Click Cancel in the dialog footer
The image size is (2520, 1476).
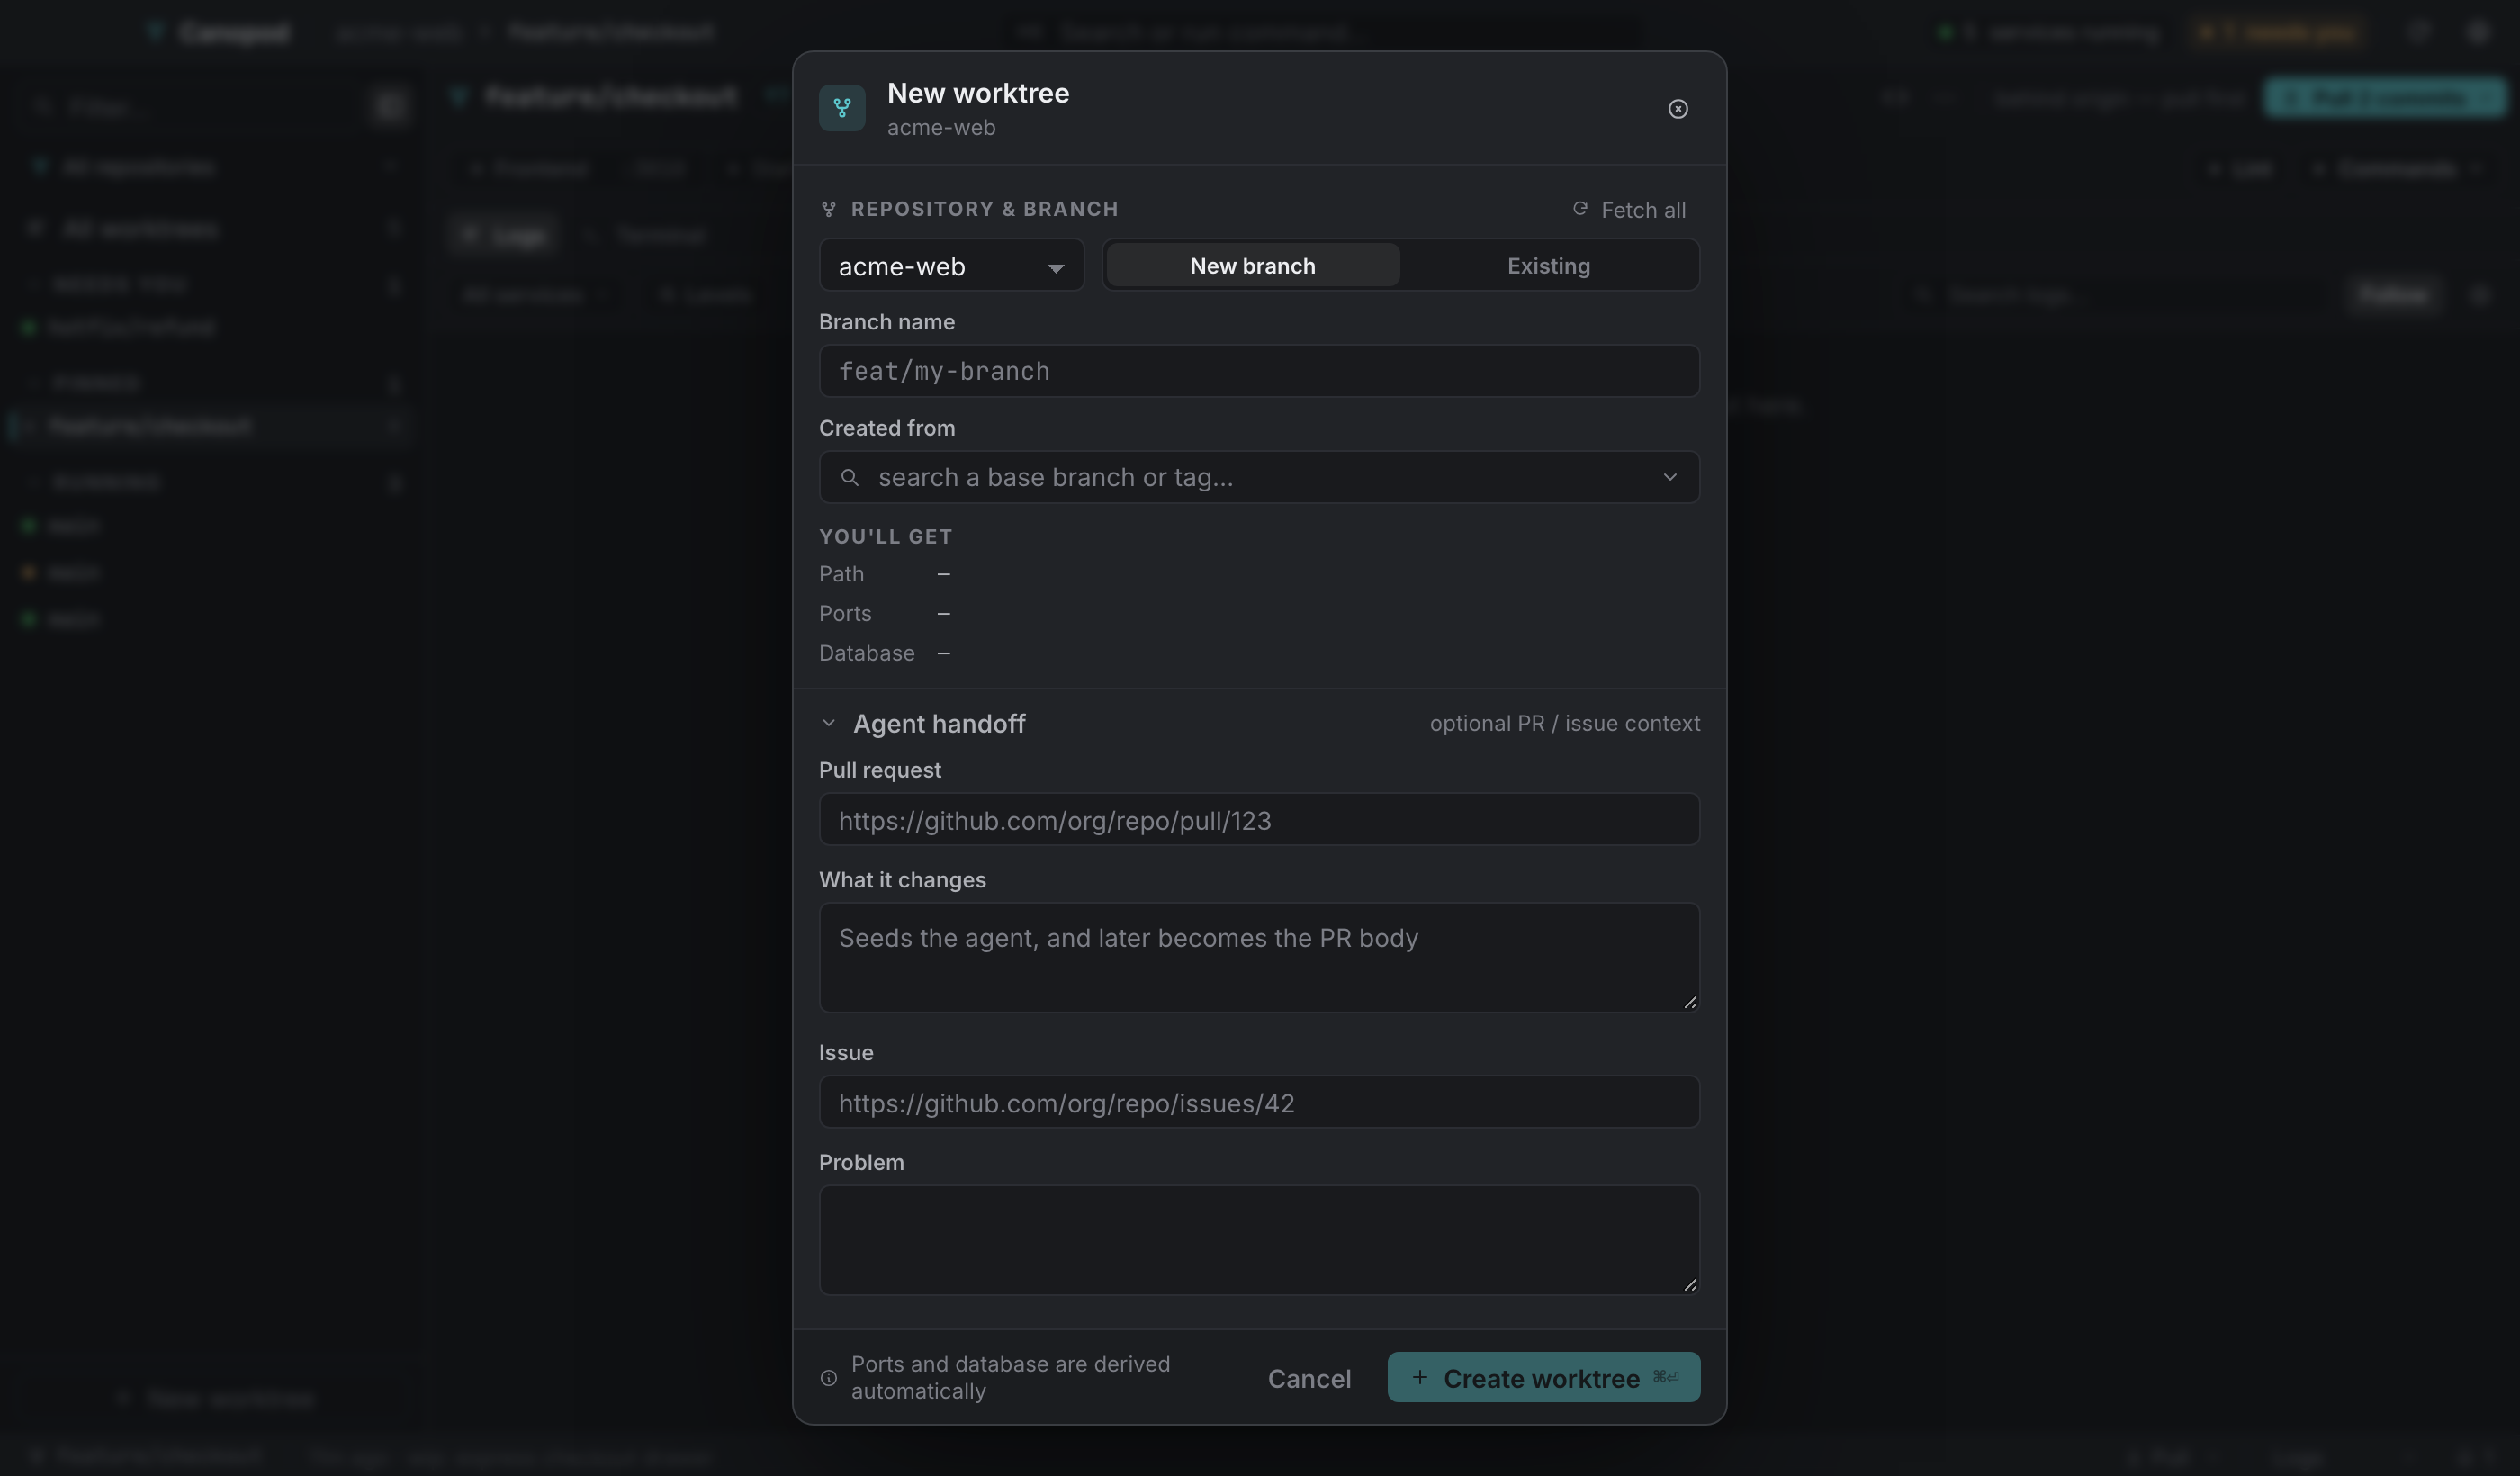(1309, 1378)
